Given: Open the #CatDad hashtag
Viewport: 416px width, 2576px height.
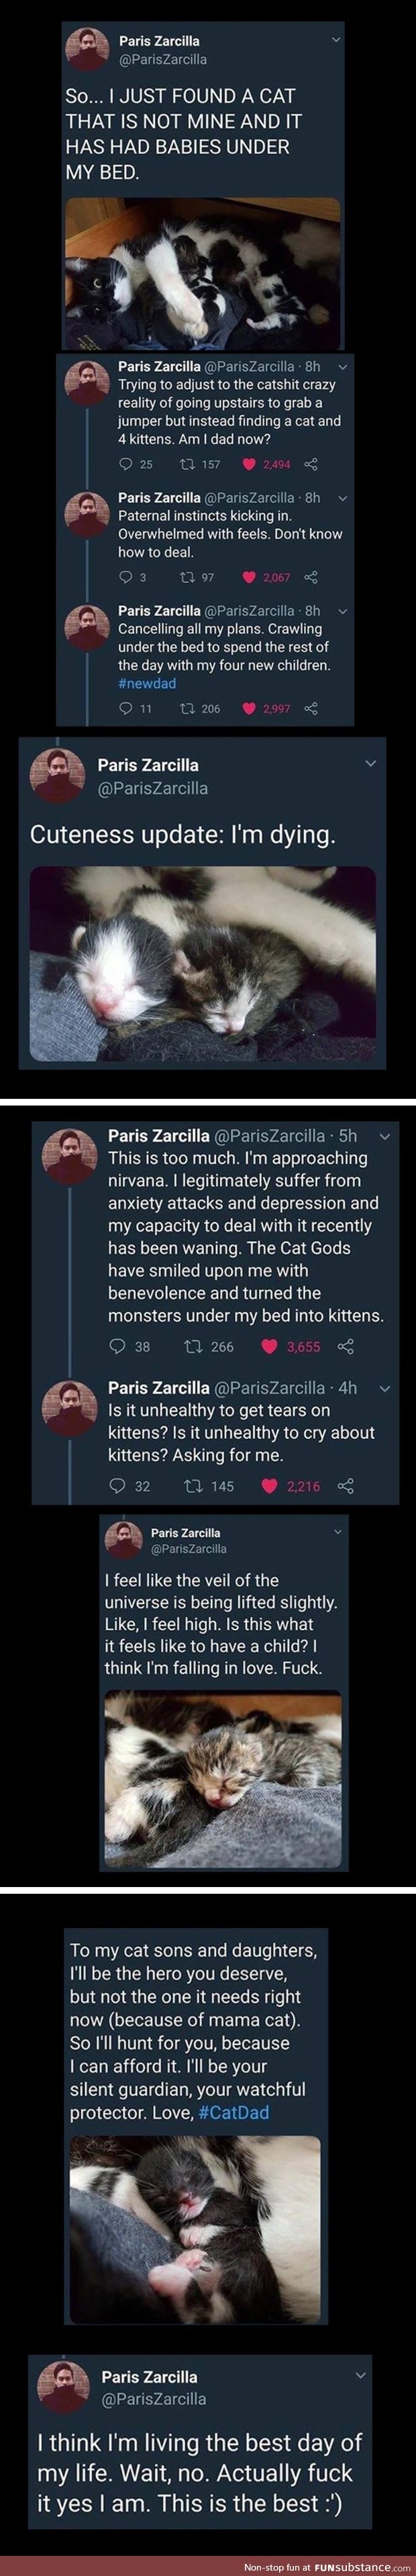Looking at the screenshot, I should pyautogui.click(x=233, y=2112).
